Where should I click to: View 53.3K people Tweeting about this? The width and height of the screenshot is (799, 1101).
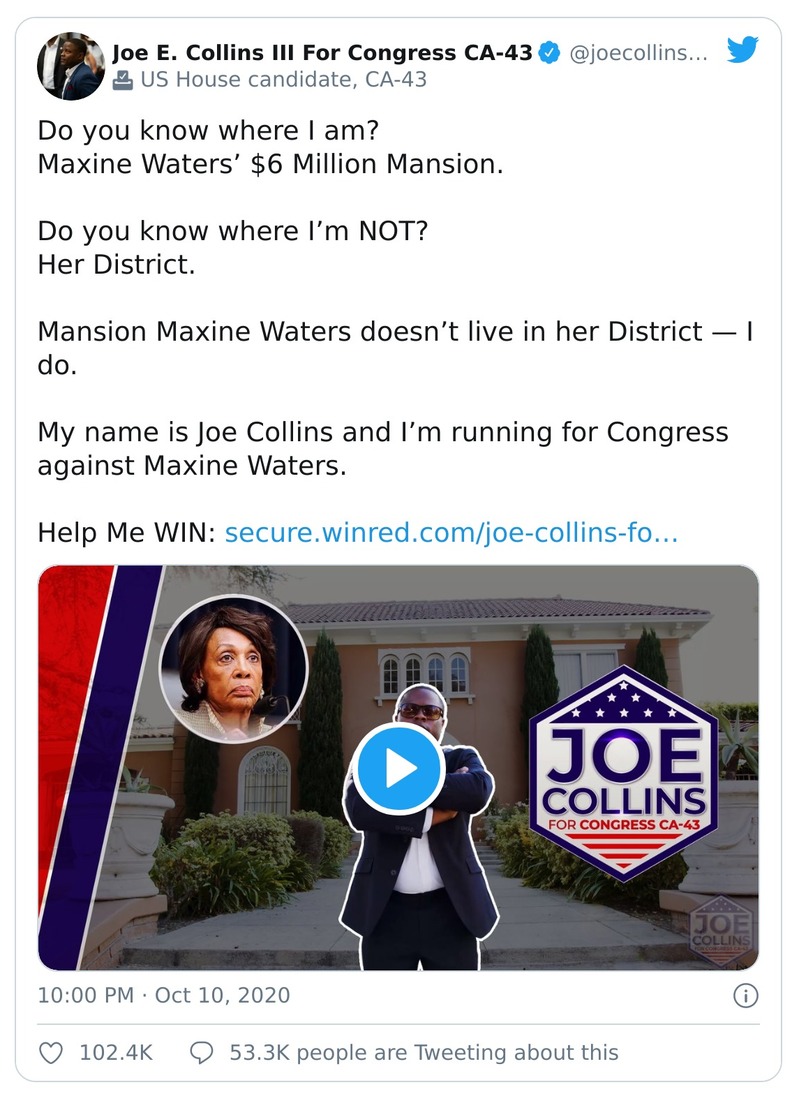click(x=424, y=1053)
